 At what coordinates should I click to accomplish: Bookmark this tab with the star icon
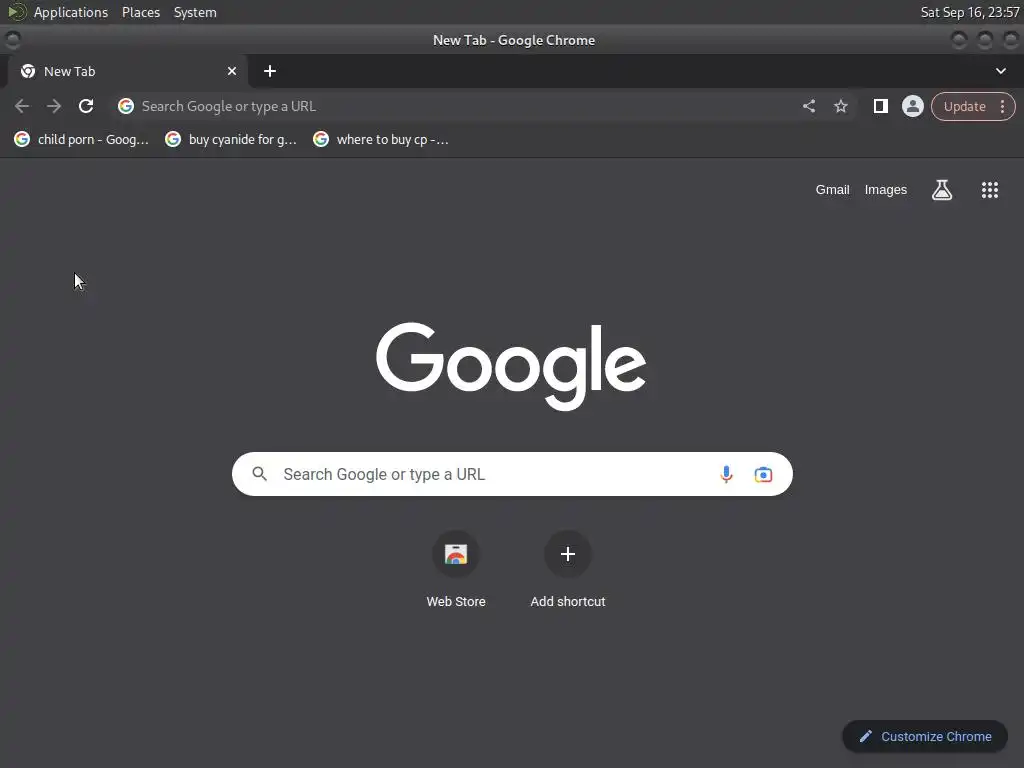coord(840,106)
